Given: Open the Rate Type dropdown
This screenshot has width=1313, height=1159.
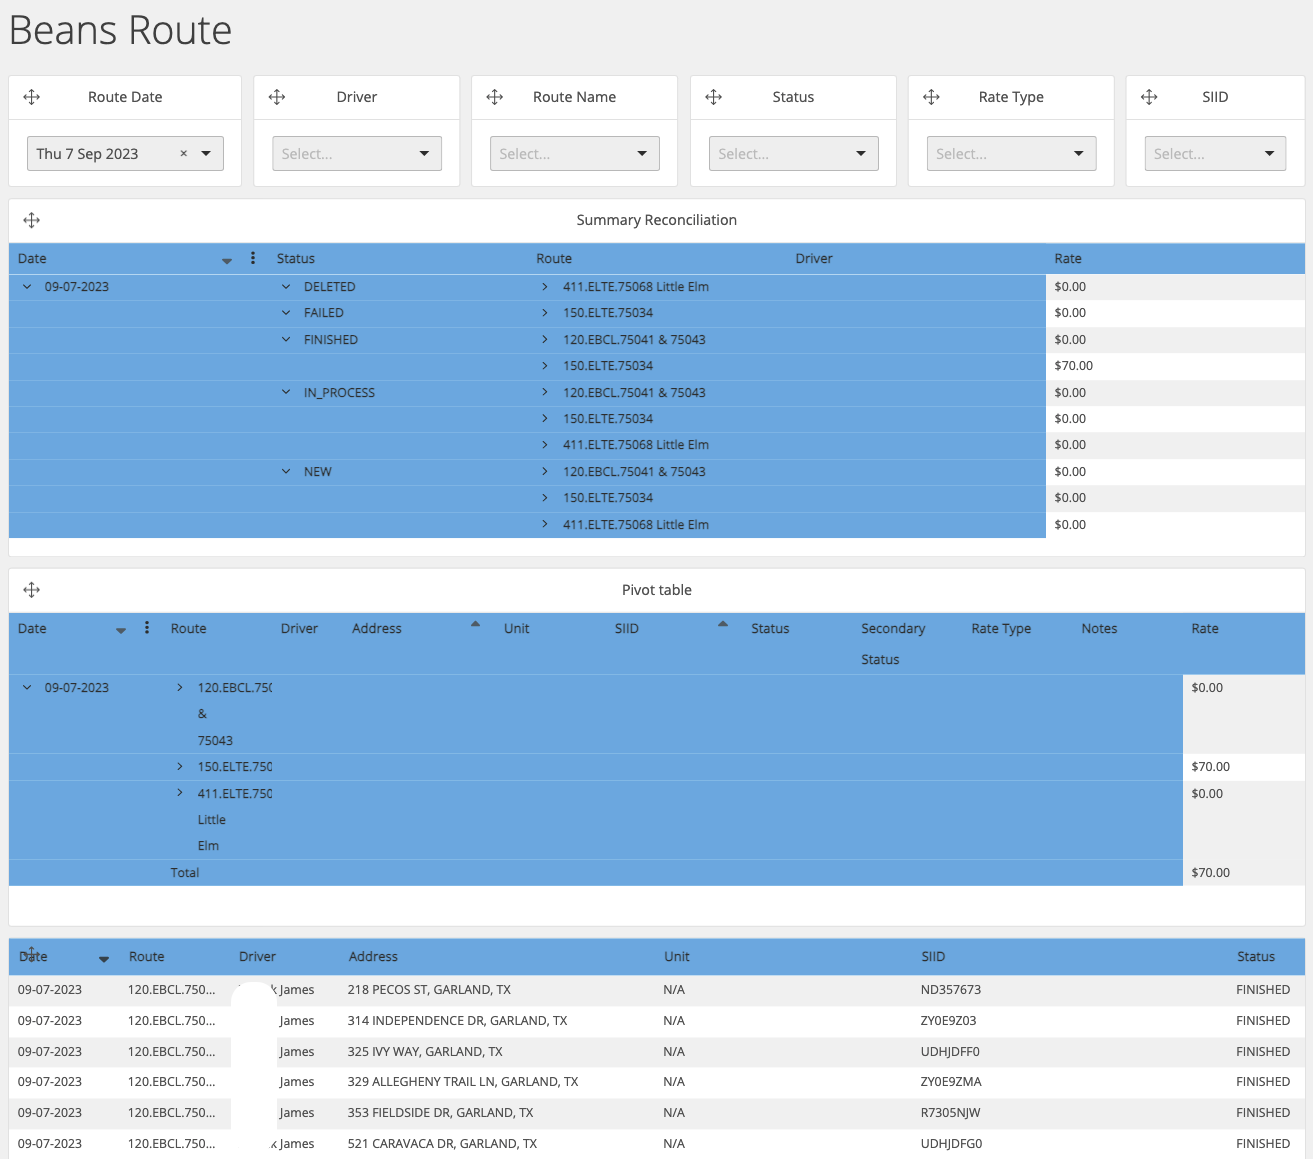Looking at the screenshot, I should pyautogui.click(x=1011, y=153).
